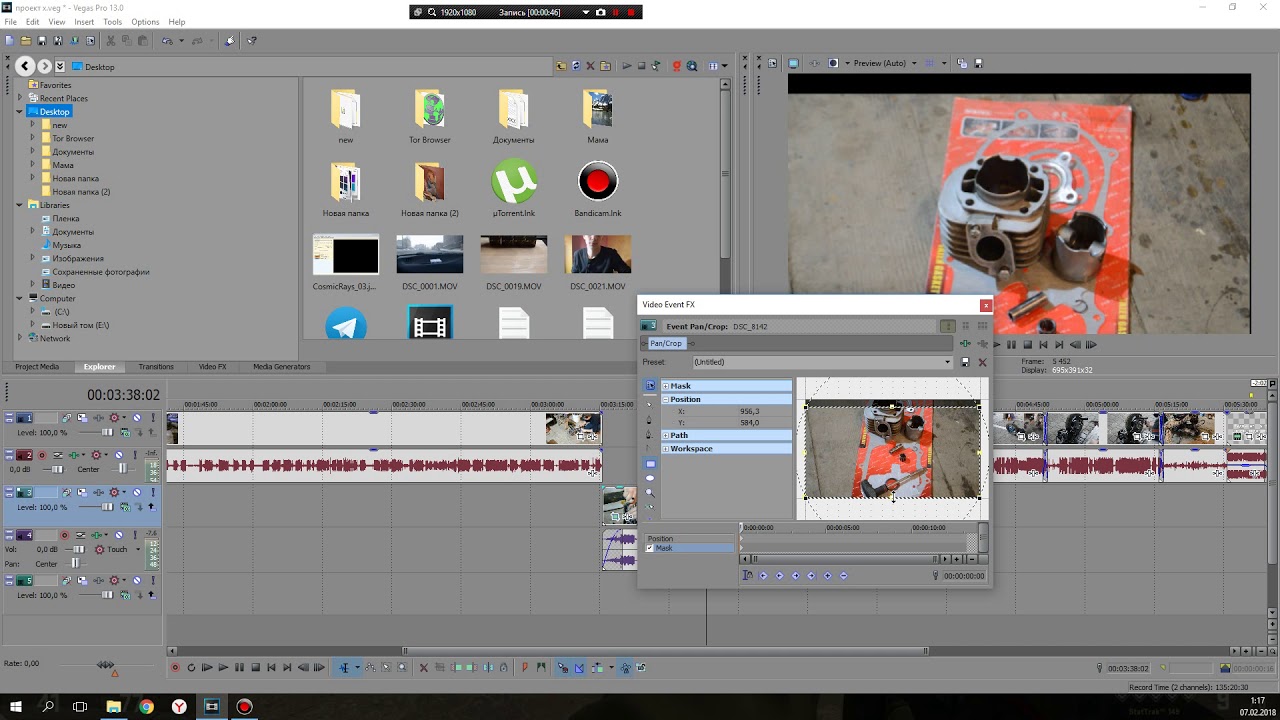
Task: Arm audio track 4 for record
Action: [65, 535]
